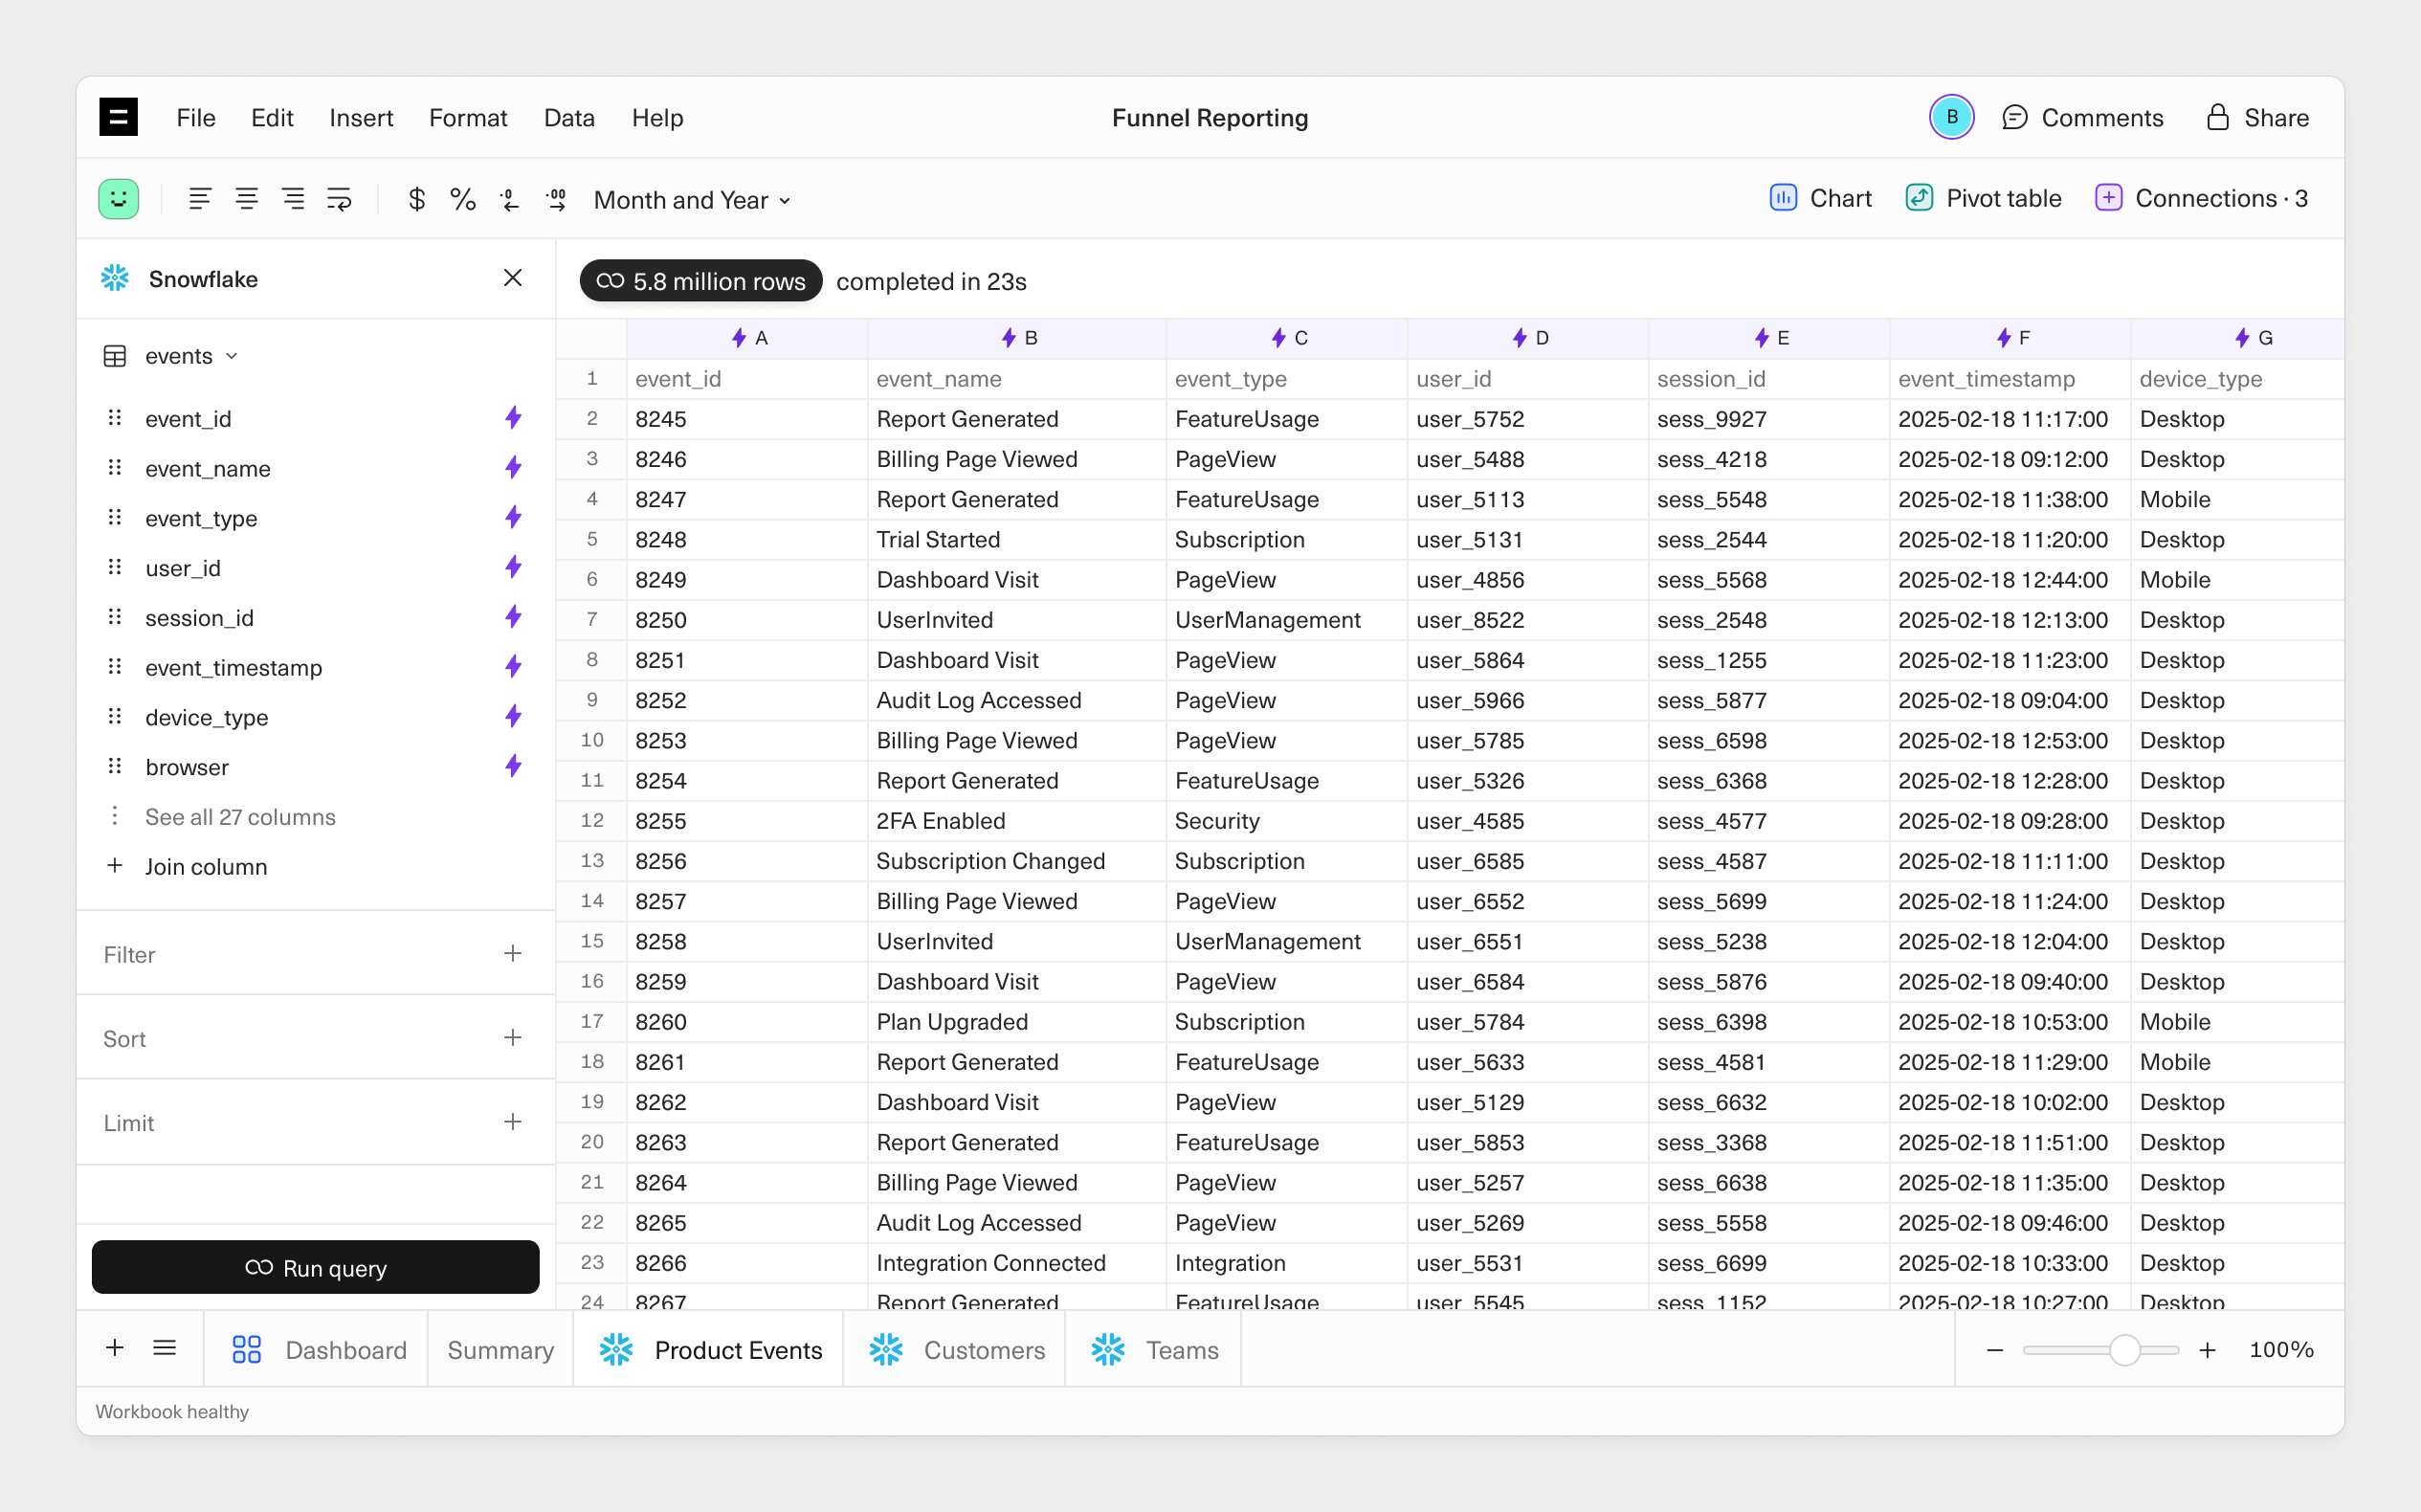
Task: Run the query button
Action: 314,1268
